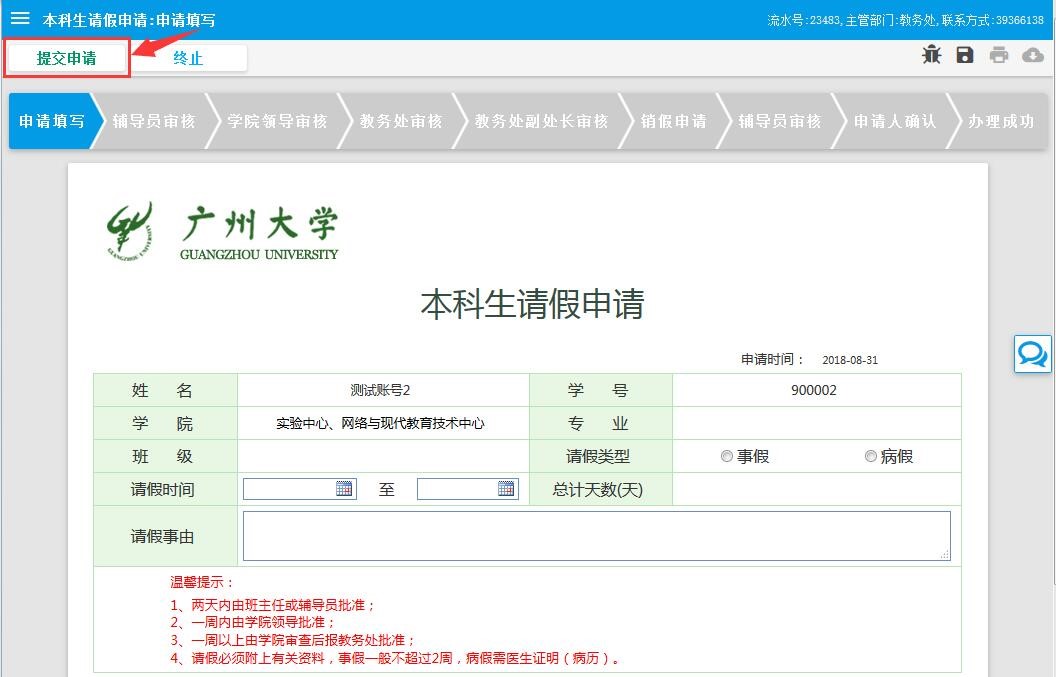Select the 学院领导审核 step

click(277, 121)
